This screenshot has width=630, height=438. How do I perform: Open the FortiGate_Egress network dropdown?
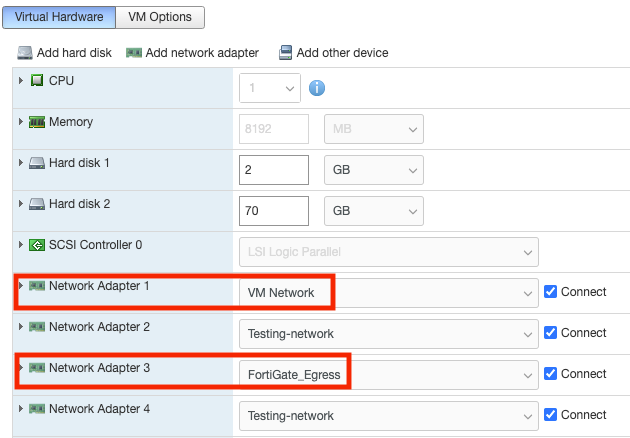(388, 375)
